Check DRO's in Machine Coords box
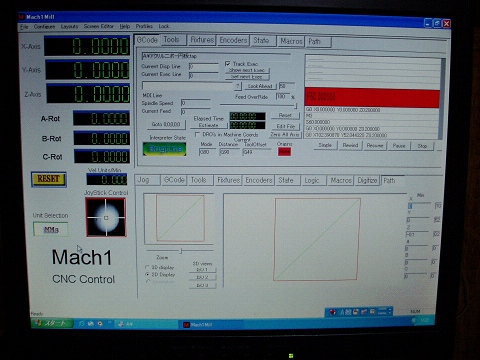 point(197,134)
